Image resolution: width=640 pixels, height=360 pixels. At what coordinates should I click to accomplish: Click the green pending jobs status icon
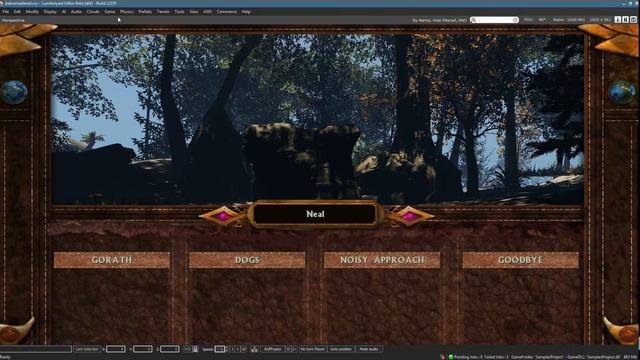click(x=451, y=357)
